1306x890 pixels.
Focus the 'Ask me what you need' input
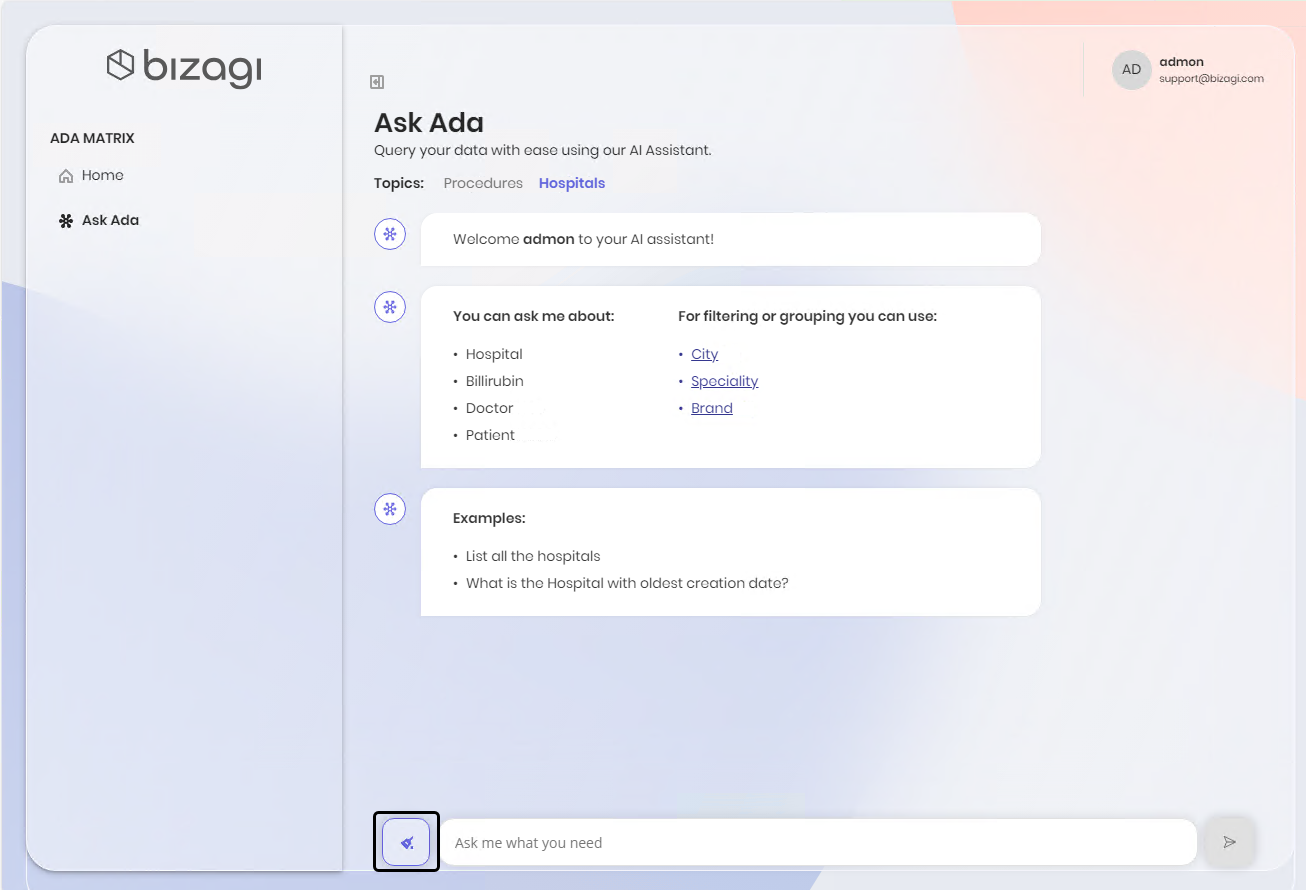pyautogui.click(x=818, y=842)
